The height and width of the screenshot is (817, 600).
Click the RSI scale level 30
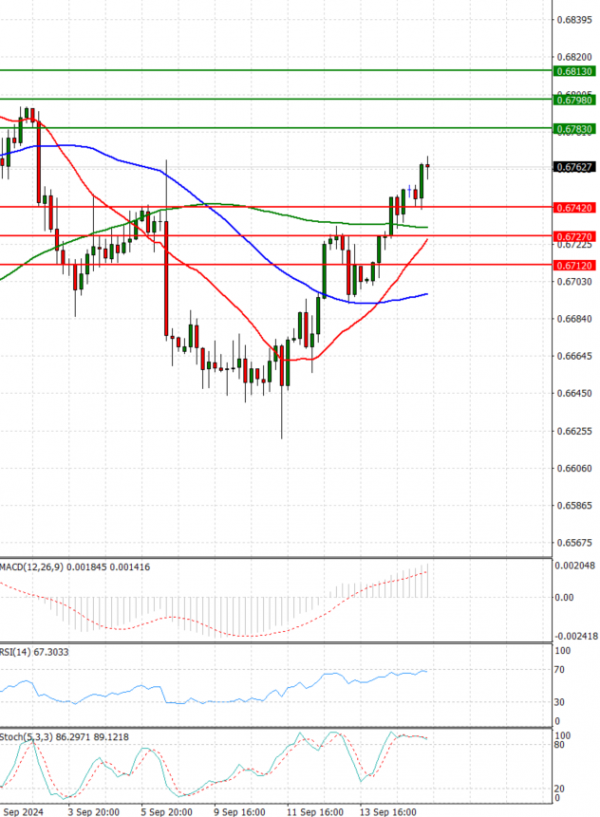pos(559,702)
